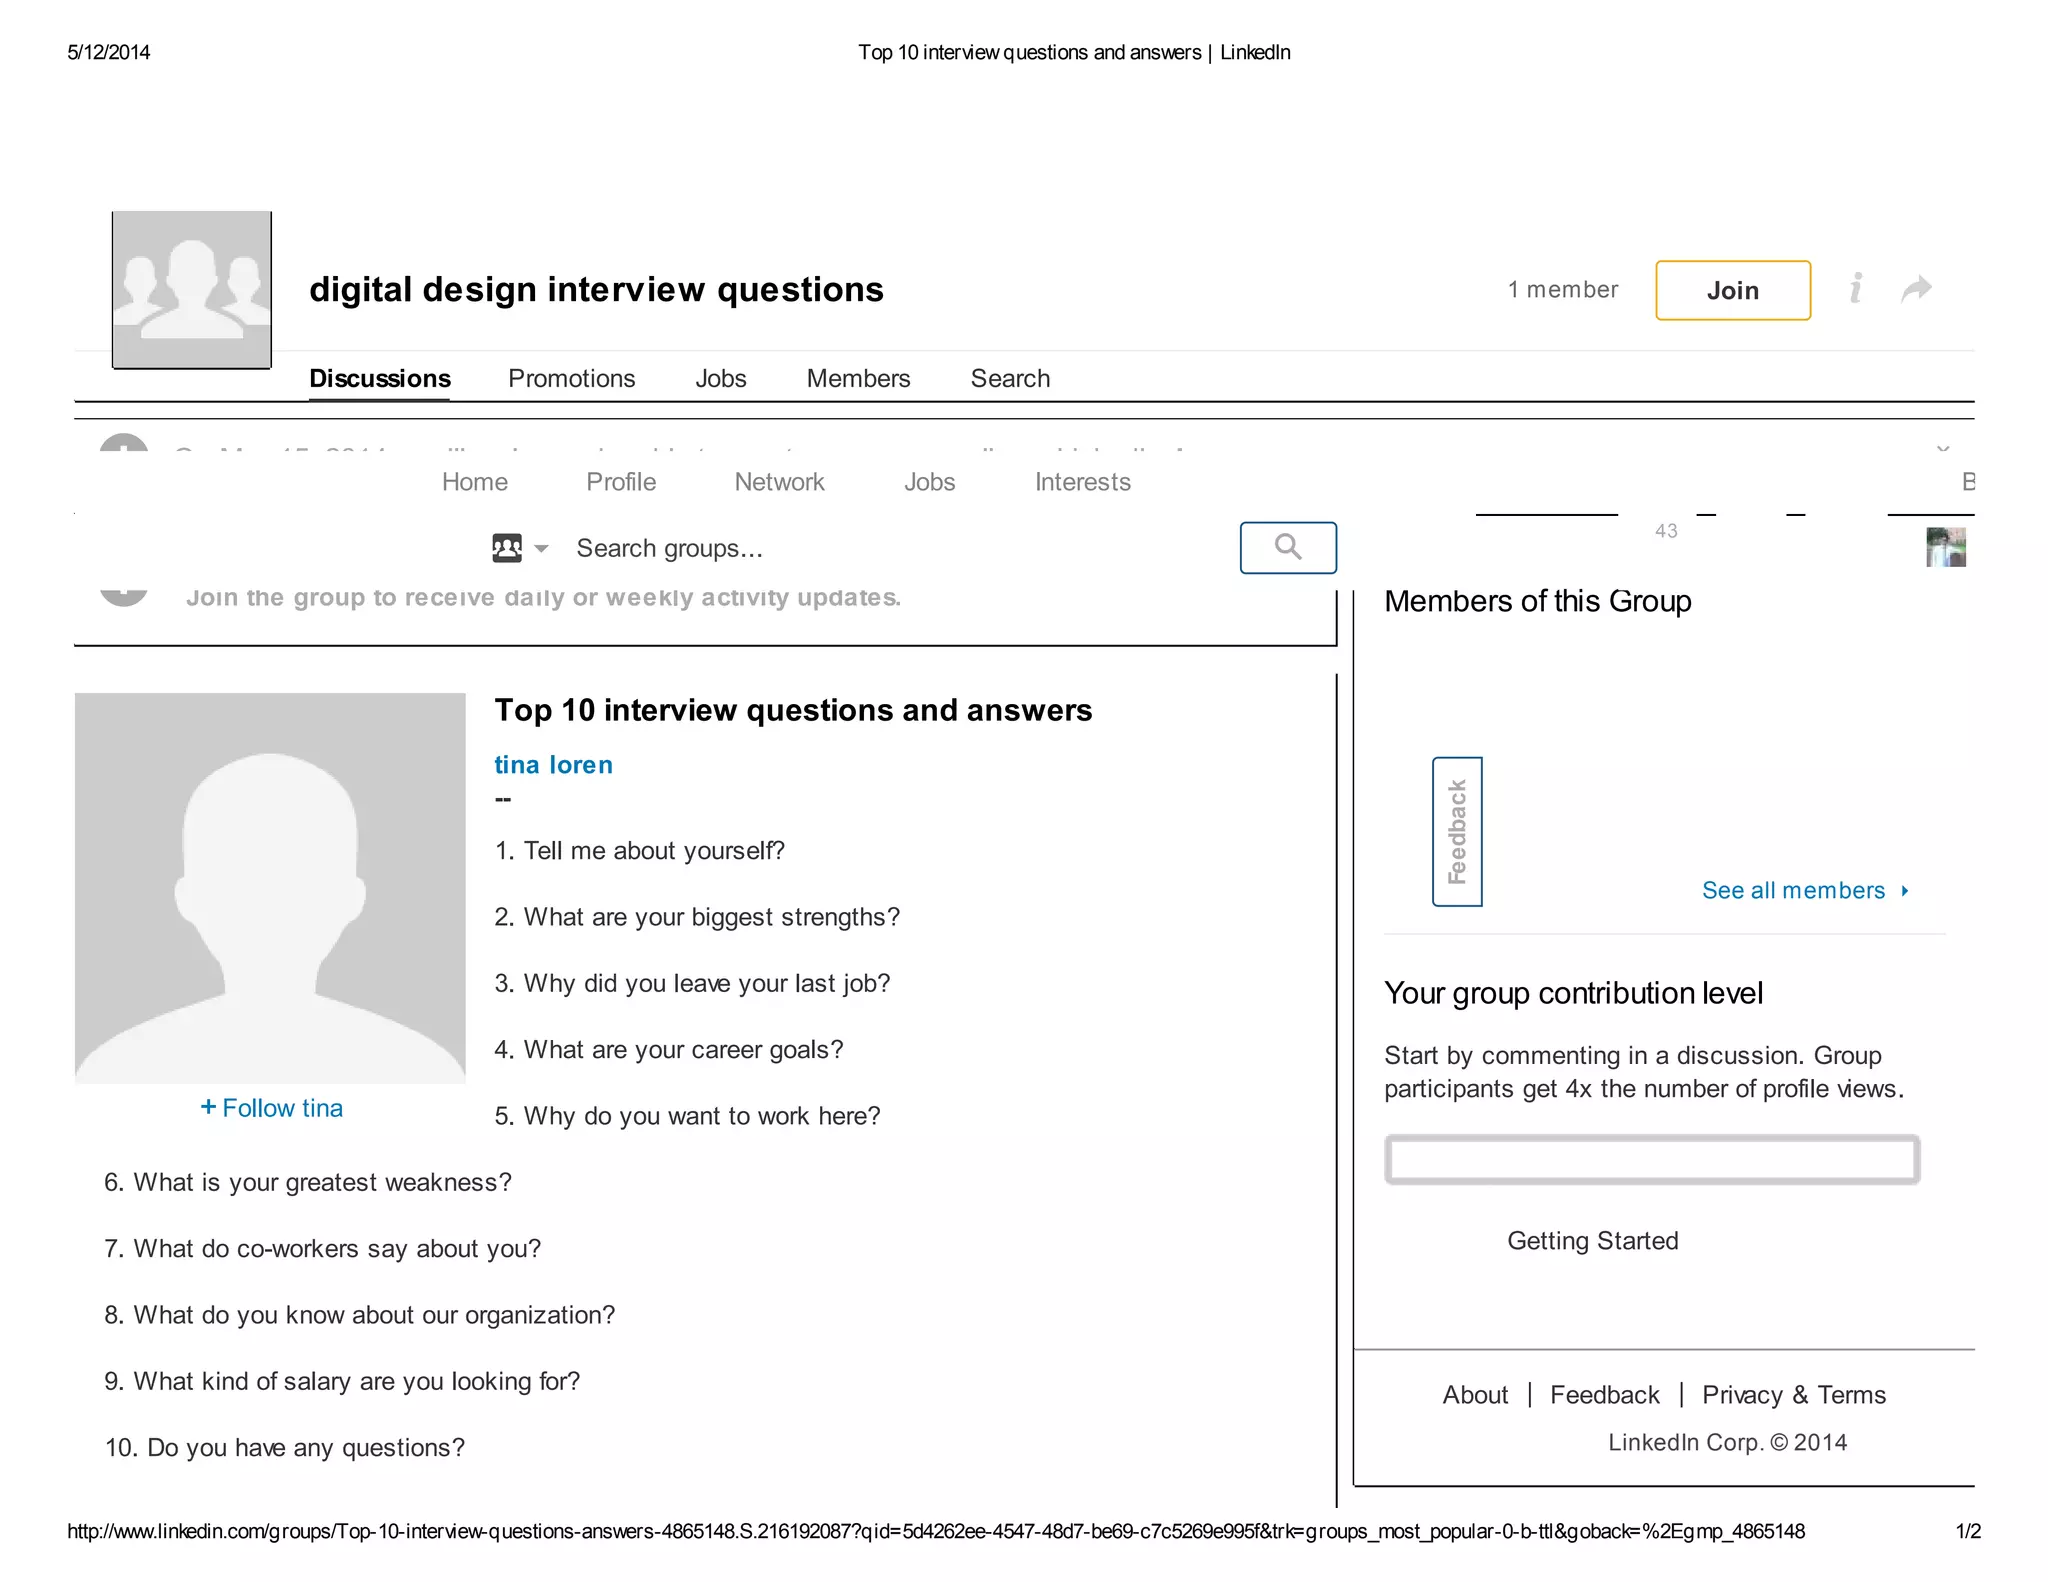
Task: Click the user profile photo thumbnail
Action: click(x=1945, y=547)
